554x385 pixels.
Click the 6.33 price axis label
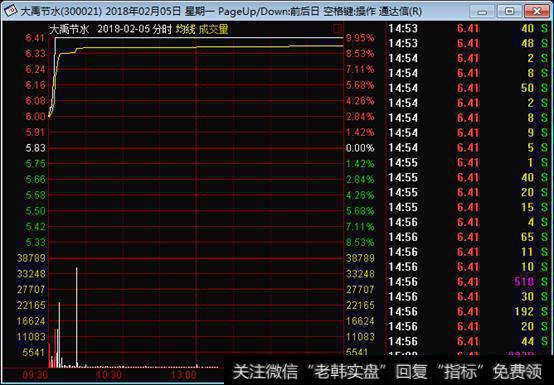click(x=36, y=54)
